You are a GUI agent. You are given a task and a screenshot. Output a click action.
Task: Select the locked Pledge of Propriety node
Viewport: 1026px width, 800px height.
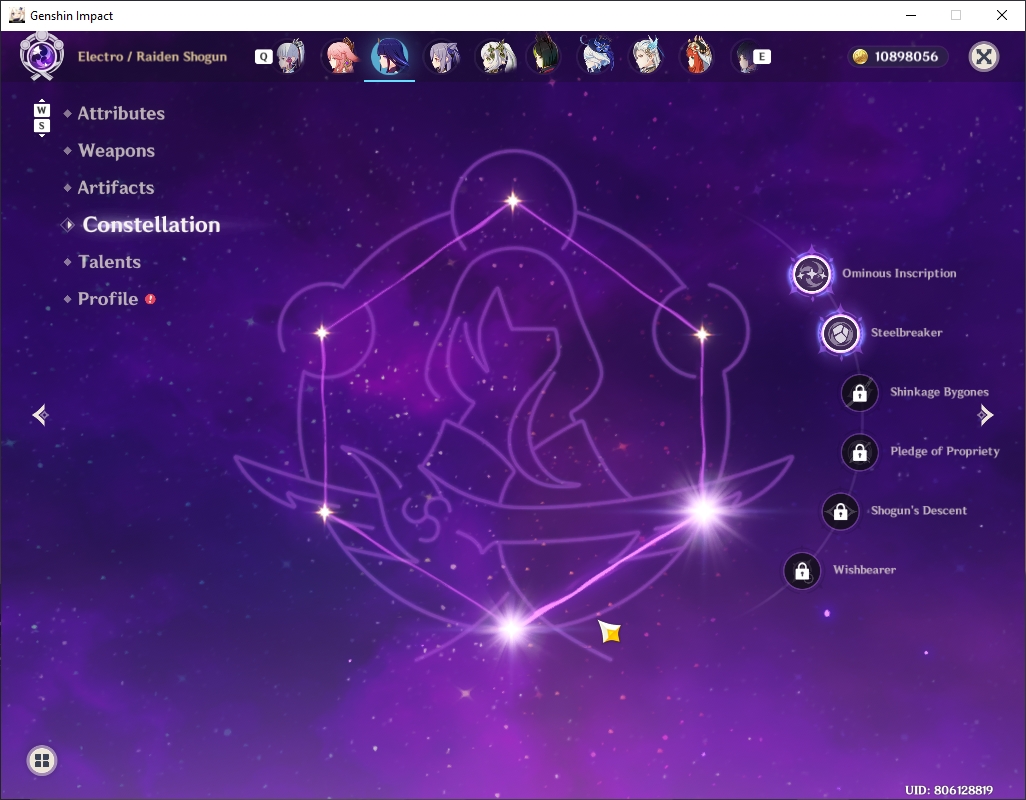859,452
